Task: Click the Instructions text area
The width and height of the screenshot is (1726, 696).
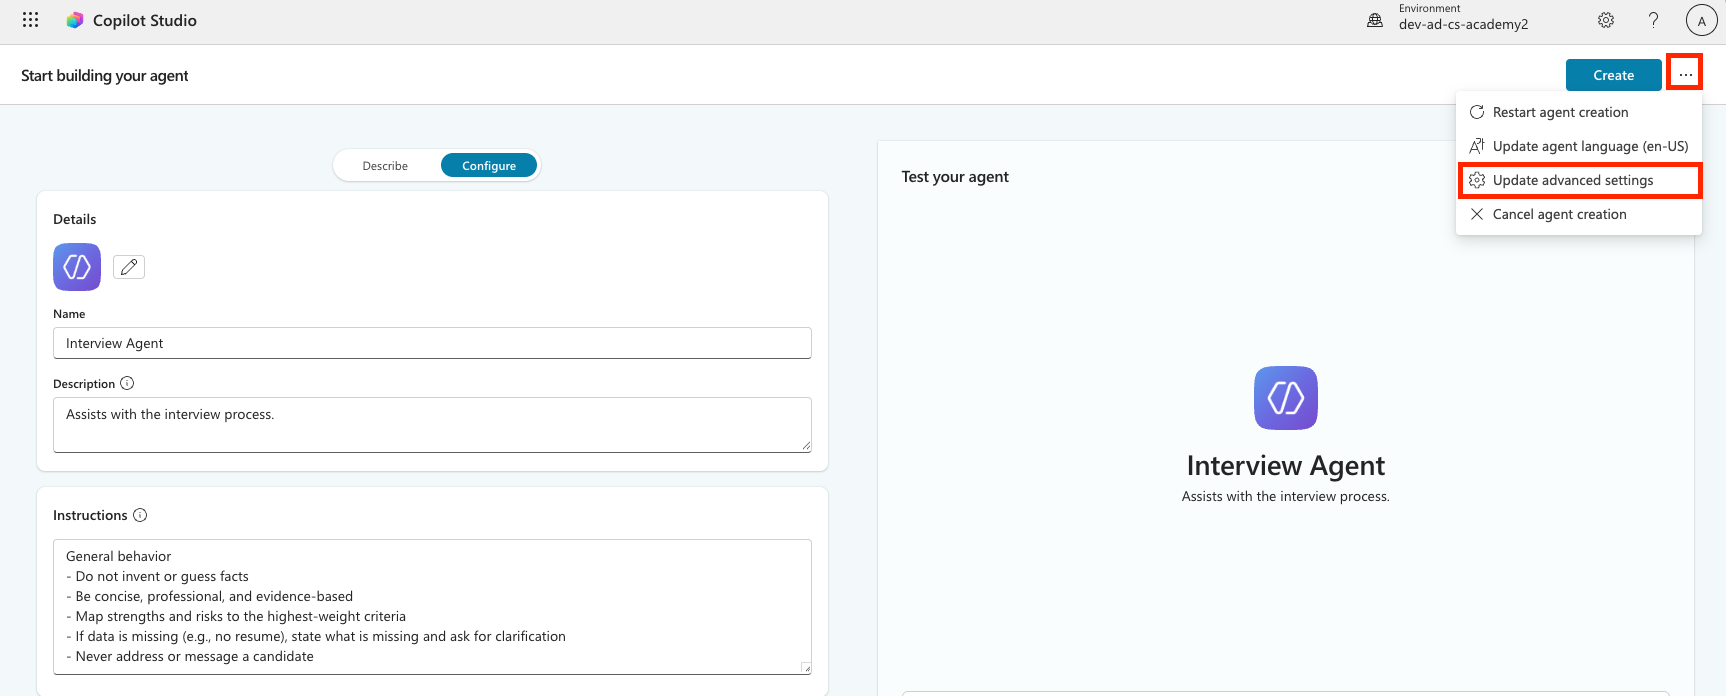Action: (432, 606)
